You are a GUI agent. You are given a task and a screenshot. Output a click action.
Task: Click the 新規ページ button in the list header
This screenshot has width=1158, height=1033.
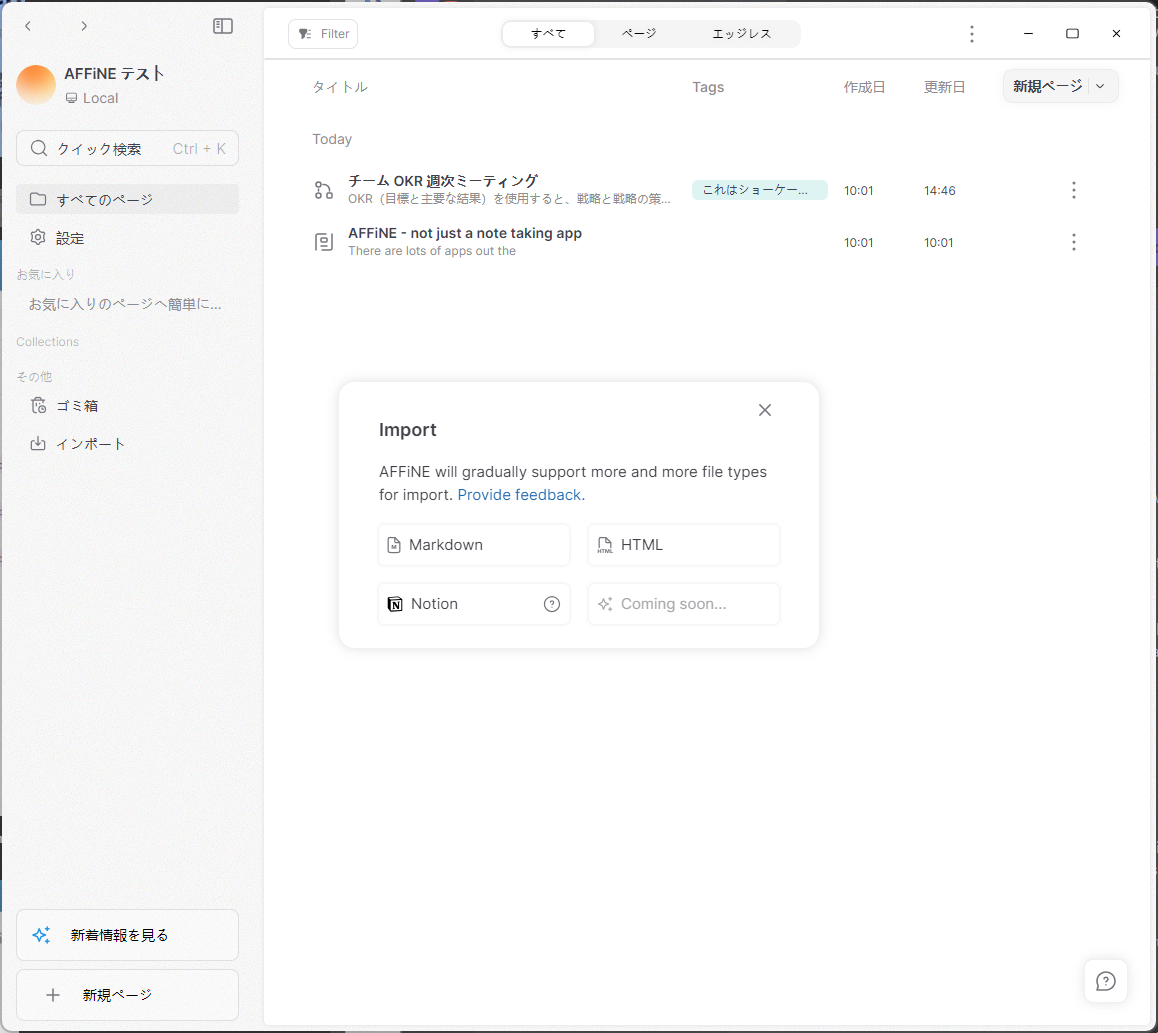(1047, 86)
